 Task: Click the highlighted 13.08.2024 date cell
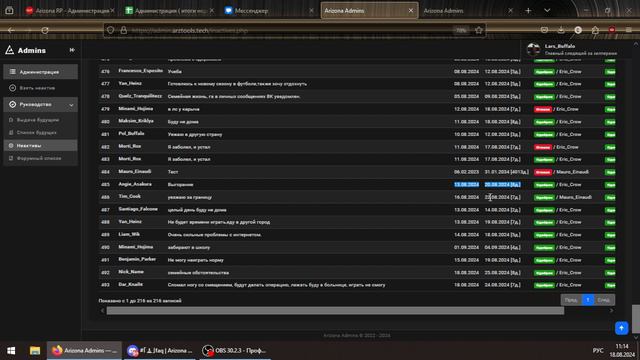pos(467,184)
